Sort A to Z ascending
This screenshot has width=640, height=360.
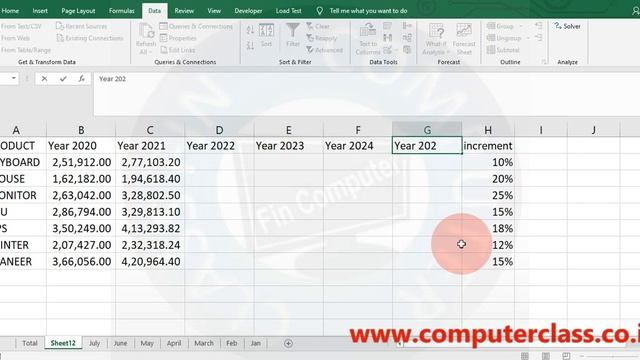250,29
